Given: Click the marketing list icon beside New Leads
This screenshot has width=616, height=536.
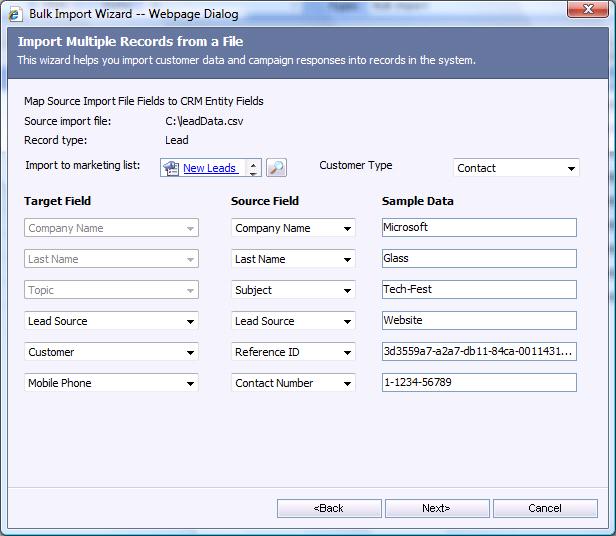Looking at the screenshot, I should click(172, 168).
